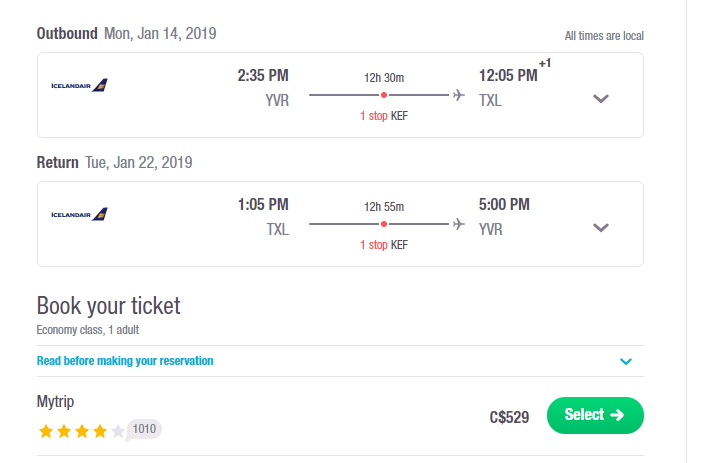Click the Mytrip star rating

click(x=81, y=431)
